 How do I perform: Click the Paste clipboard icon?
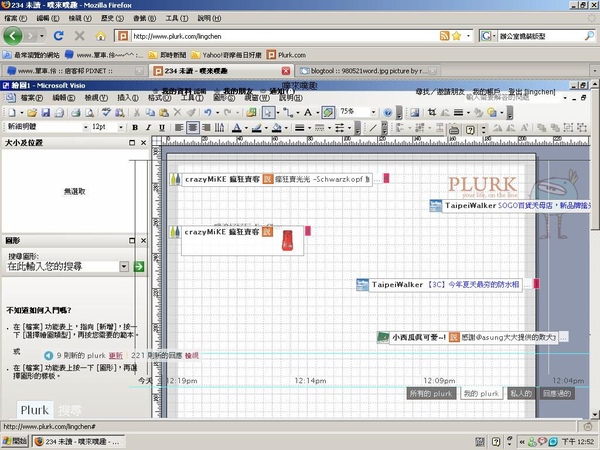point(164,112)
